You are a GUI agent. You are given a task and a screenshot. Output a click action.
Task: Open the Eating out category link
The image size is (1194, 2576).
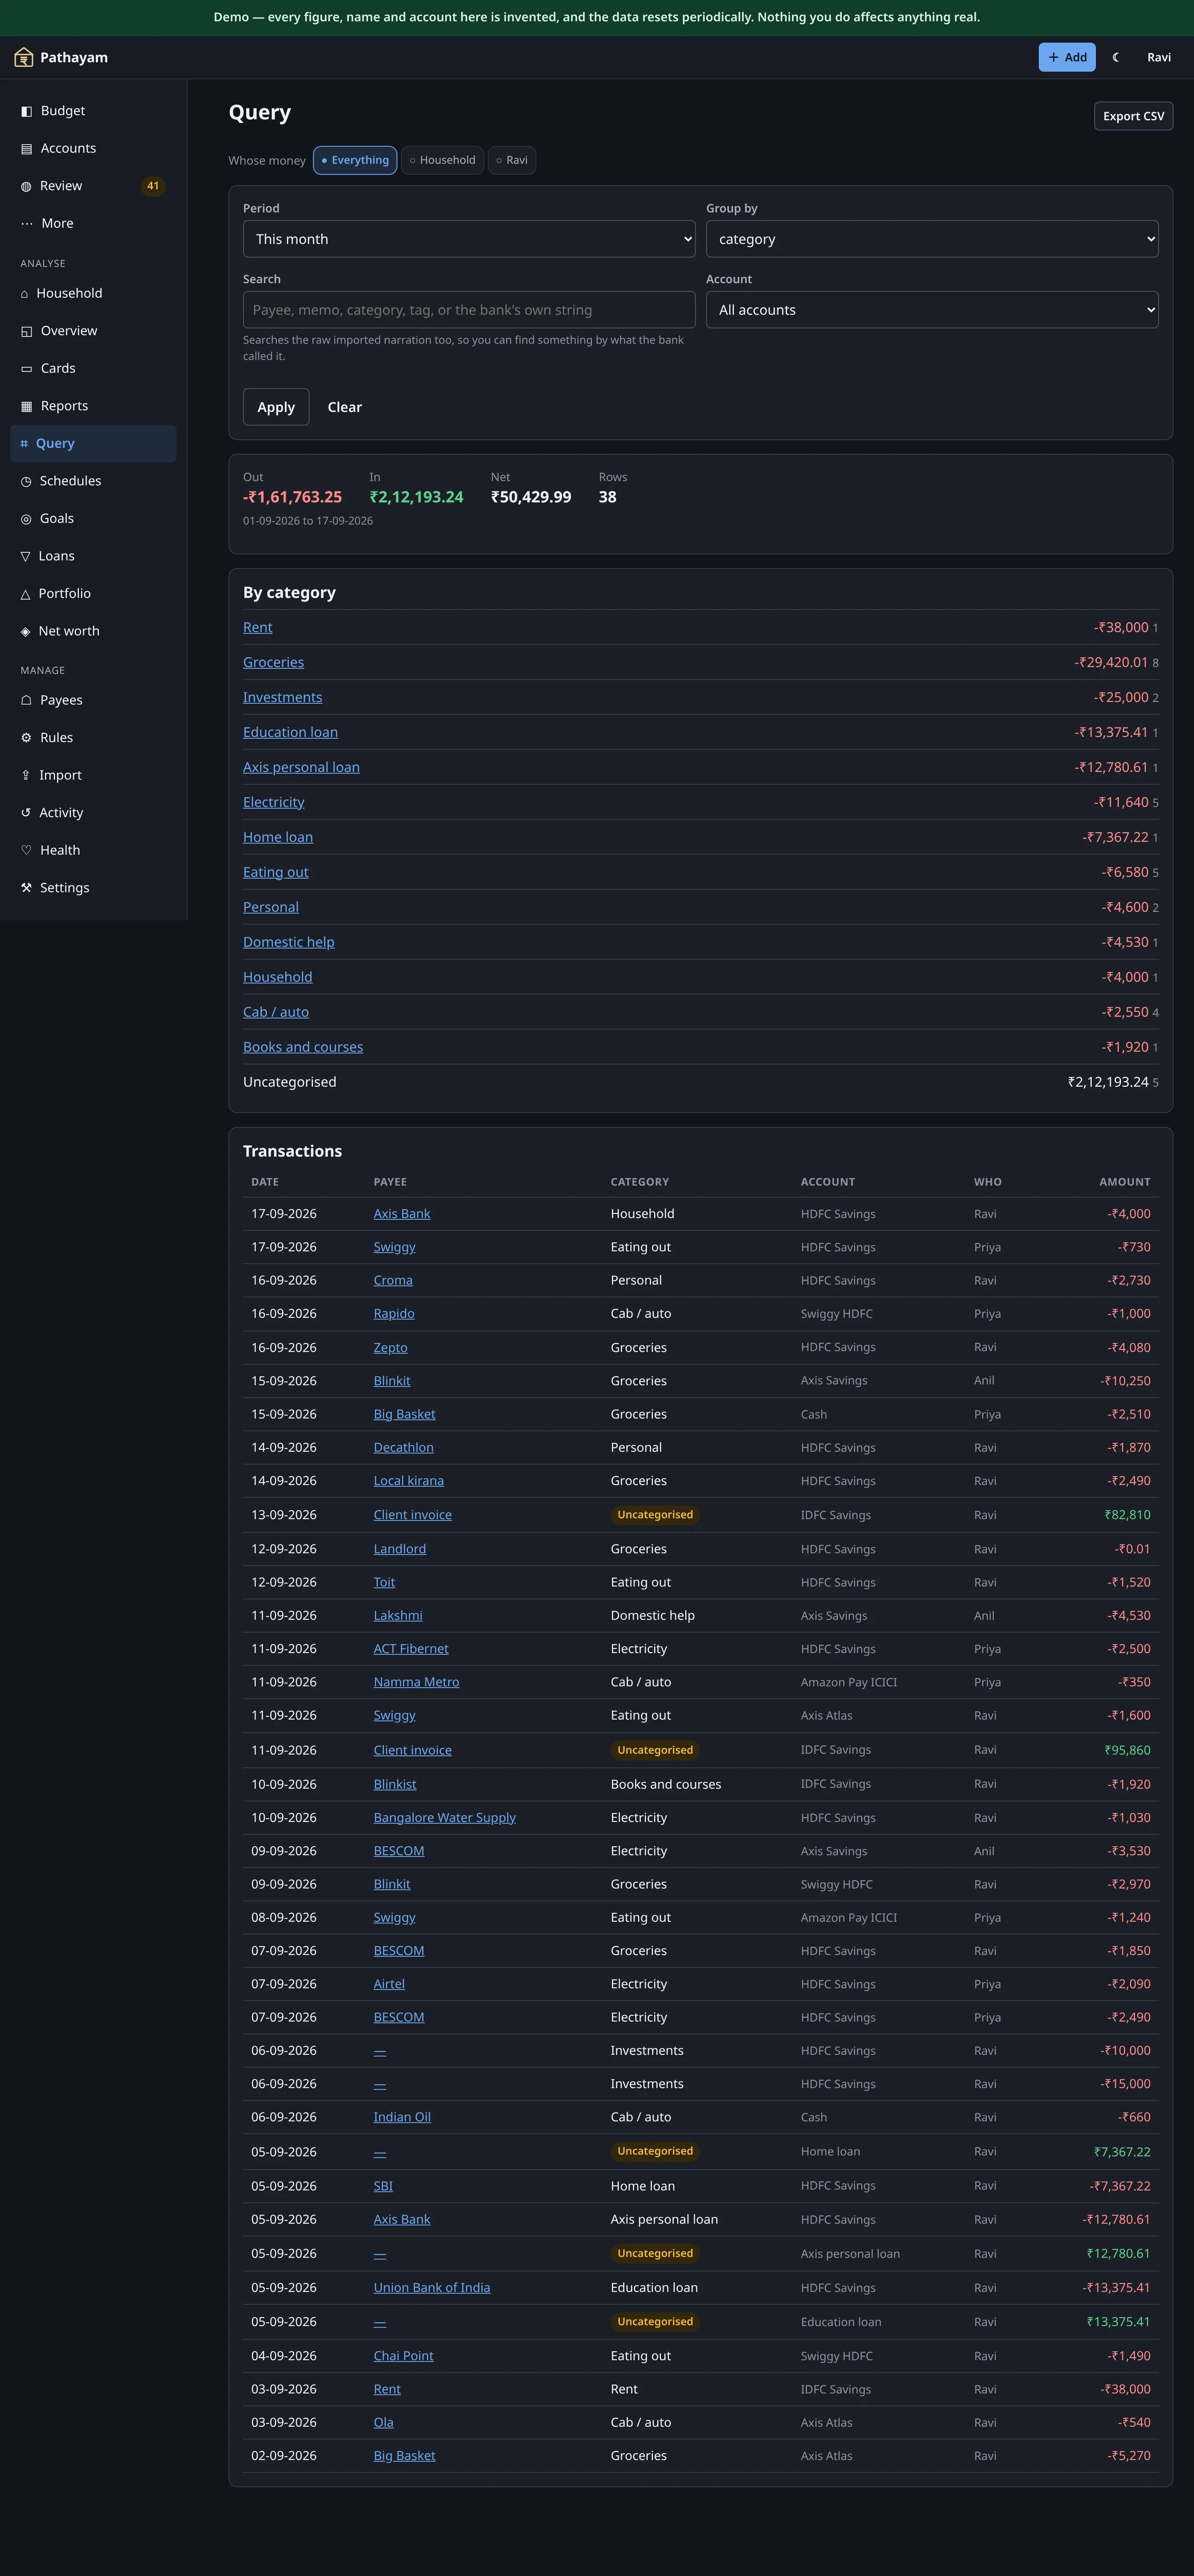point(275,872)
